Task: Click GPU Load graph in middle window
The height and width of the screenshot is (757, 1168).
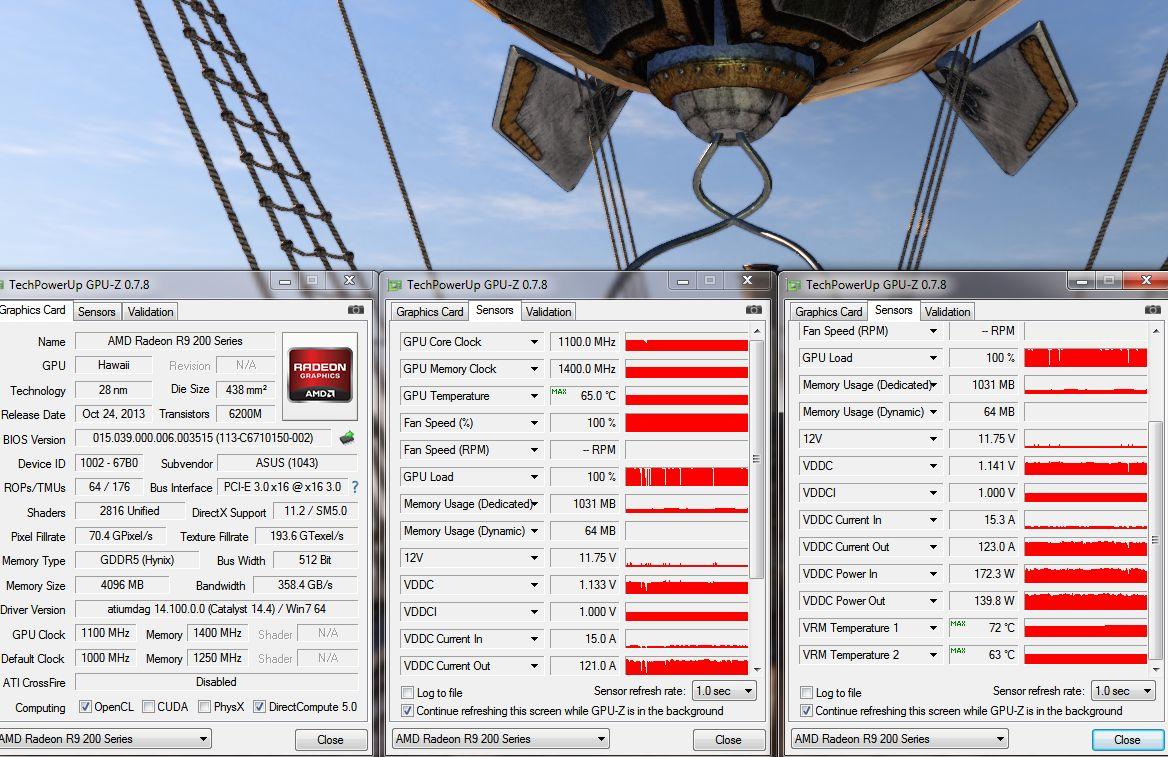Action: coord(687,477)
